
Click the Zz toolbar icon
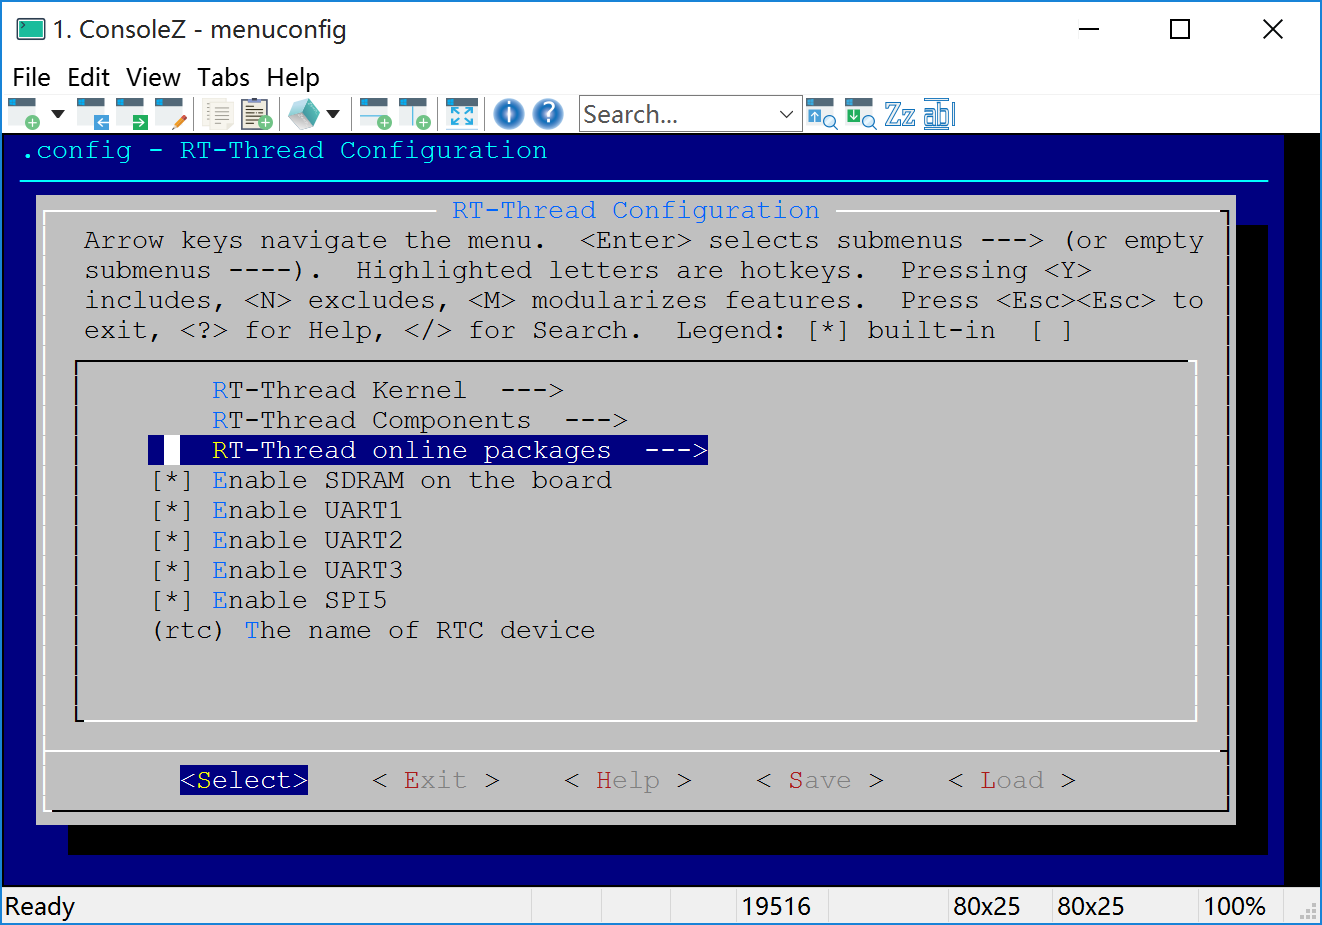[900, 114]
